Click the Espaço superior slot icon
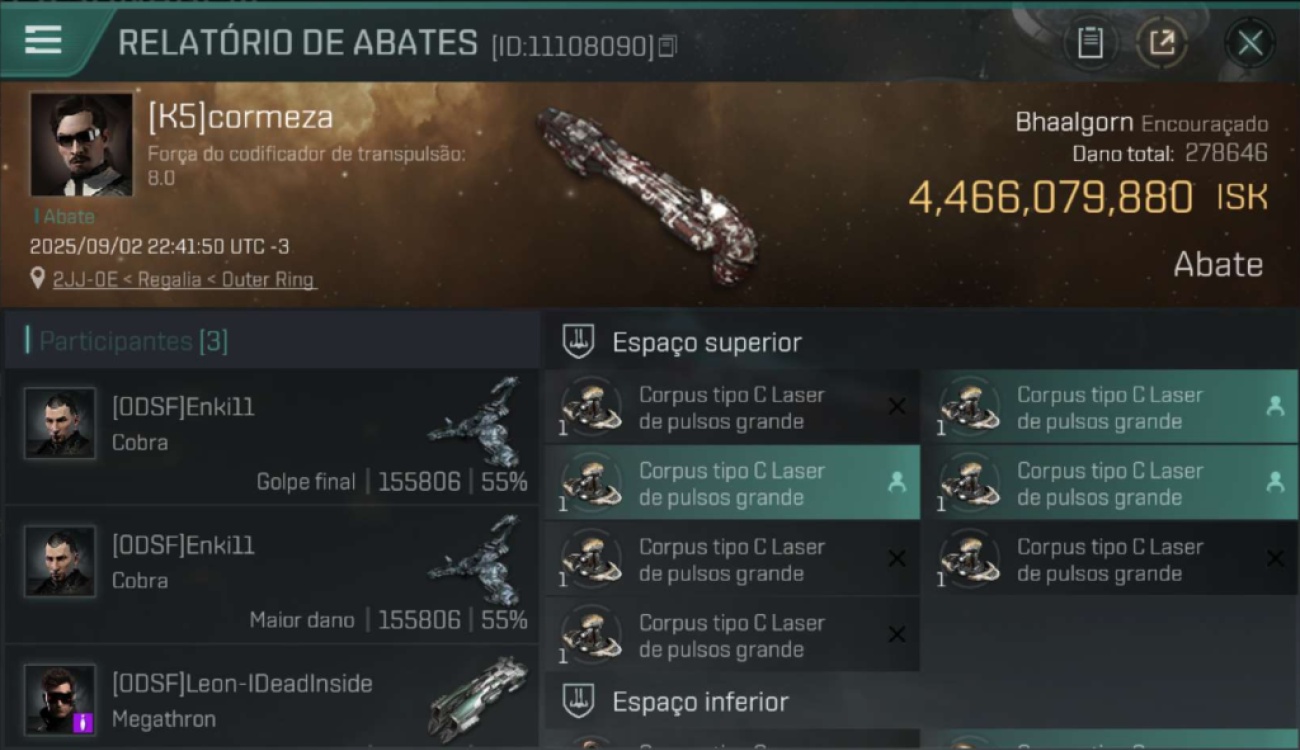This screenshot has width=1300, height=750. (577, 342)
